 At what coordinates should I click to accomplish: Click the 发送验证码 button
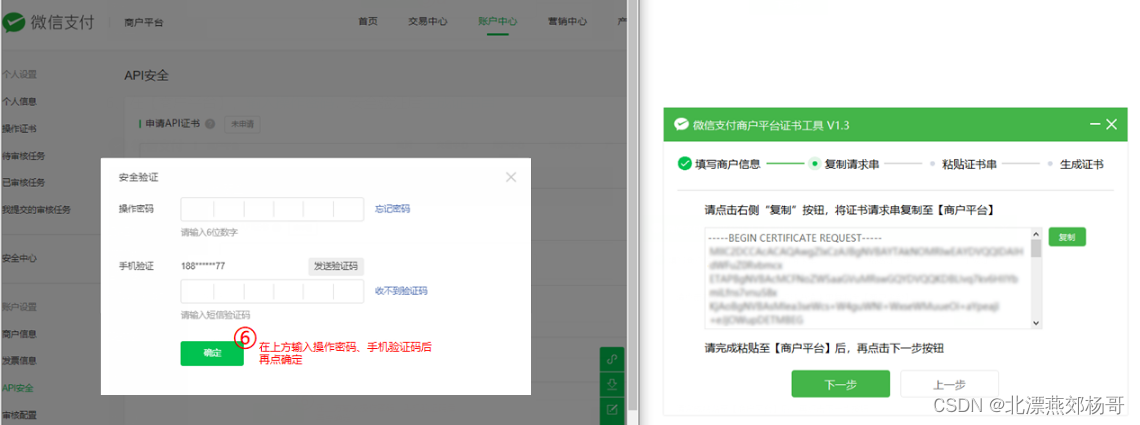click(x=335, y=266)
